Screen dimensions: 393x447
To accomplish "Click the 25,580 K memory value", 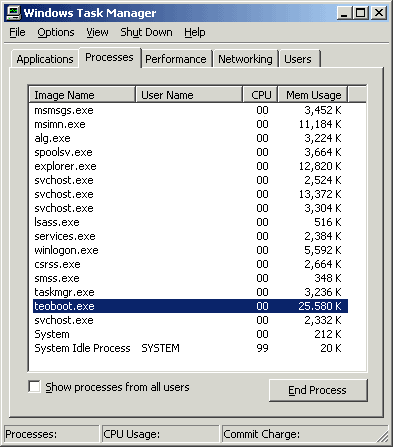I will point(320,306).
